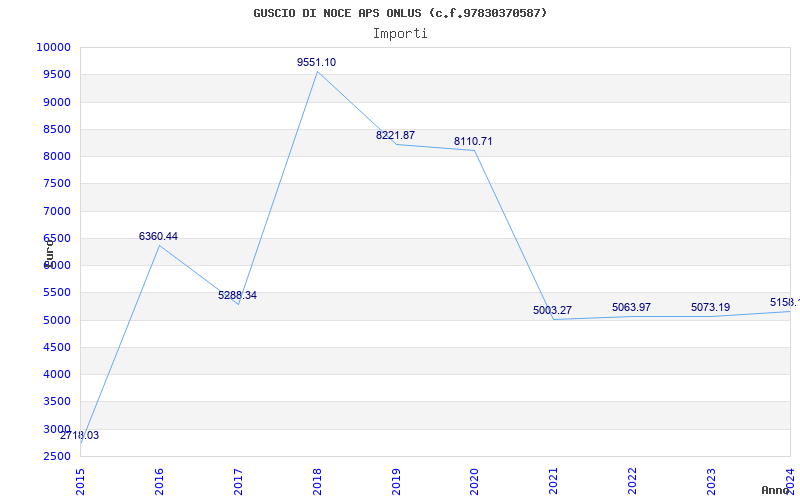Click the 2018 x-axis year label
Screen dimensions: 800x500
coord(317,481)
